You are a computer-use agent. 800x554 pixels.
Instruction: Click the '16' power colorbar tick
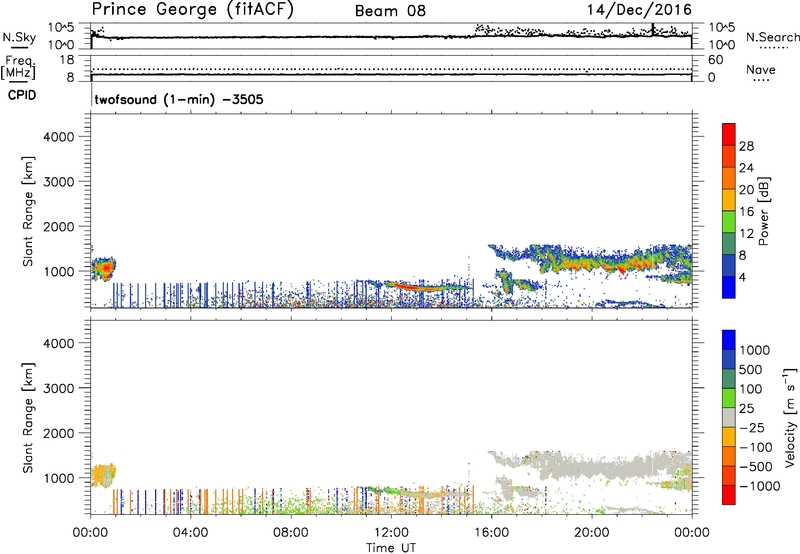pos(746,212)
